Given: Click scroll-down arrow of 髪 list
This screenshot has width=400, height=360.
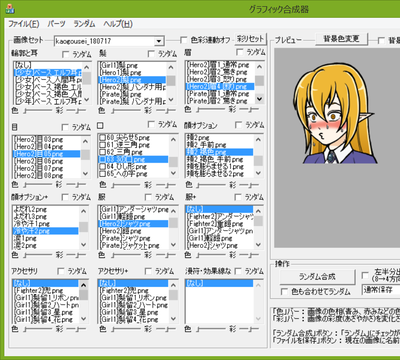Looking at the screenshot, I should point(171,100).
